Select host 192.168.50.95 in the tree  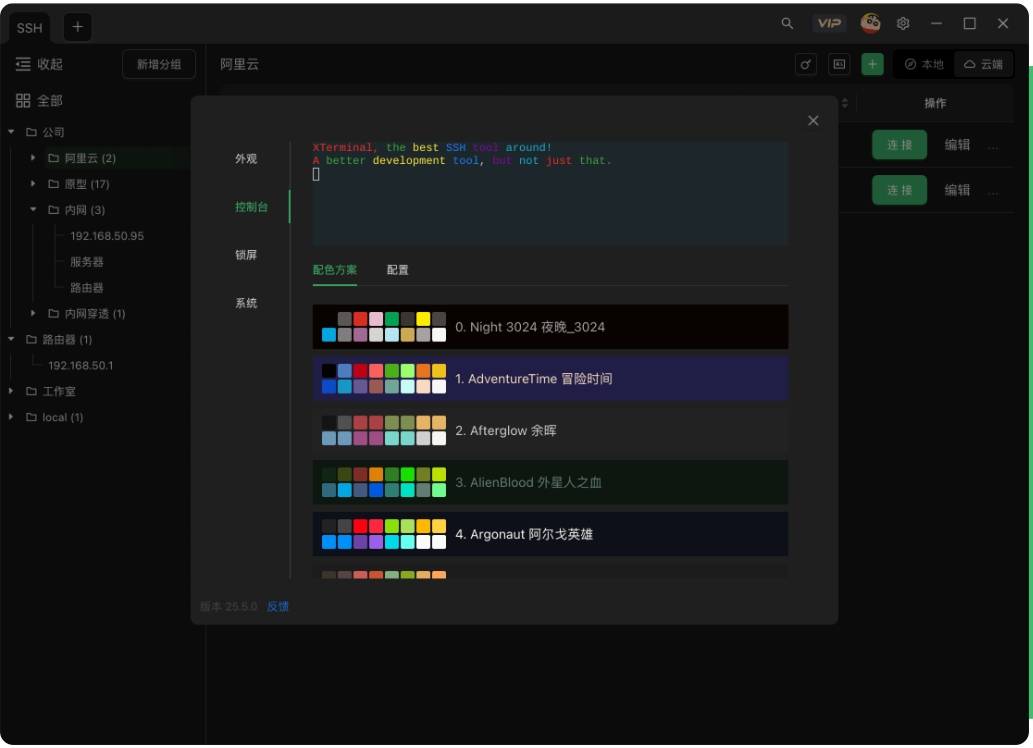107,236
